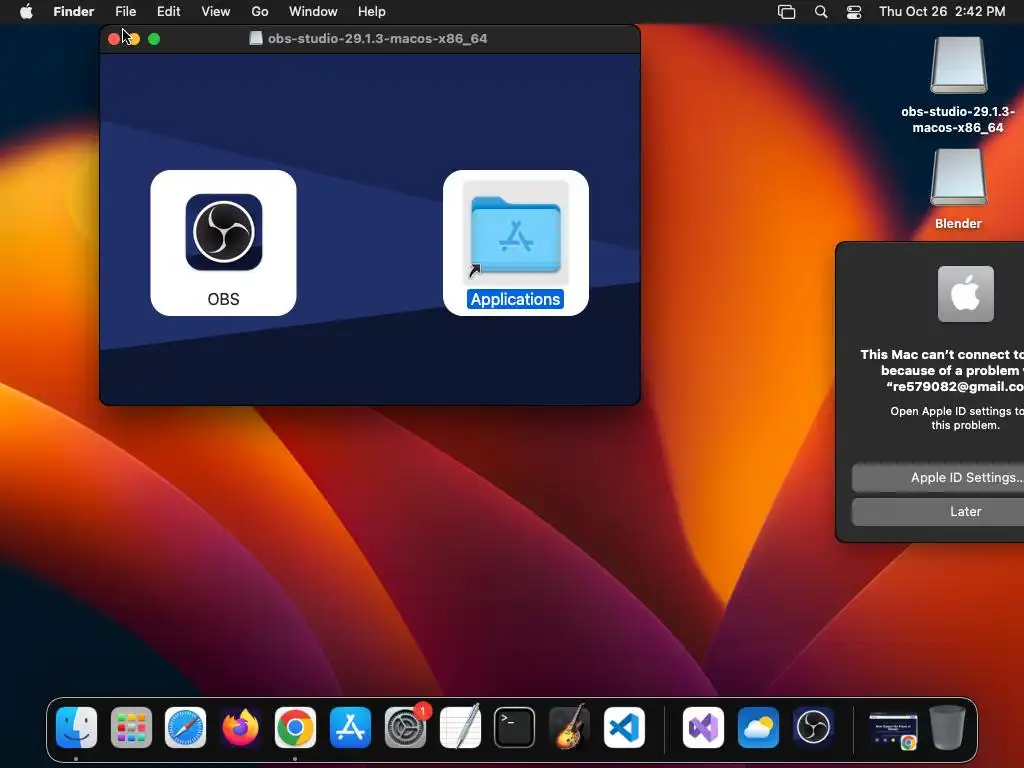Open Spotlight search in menu bar
1024x768 pixels.
[821, 12]
